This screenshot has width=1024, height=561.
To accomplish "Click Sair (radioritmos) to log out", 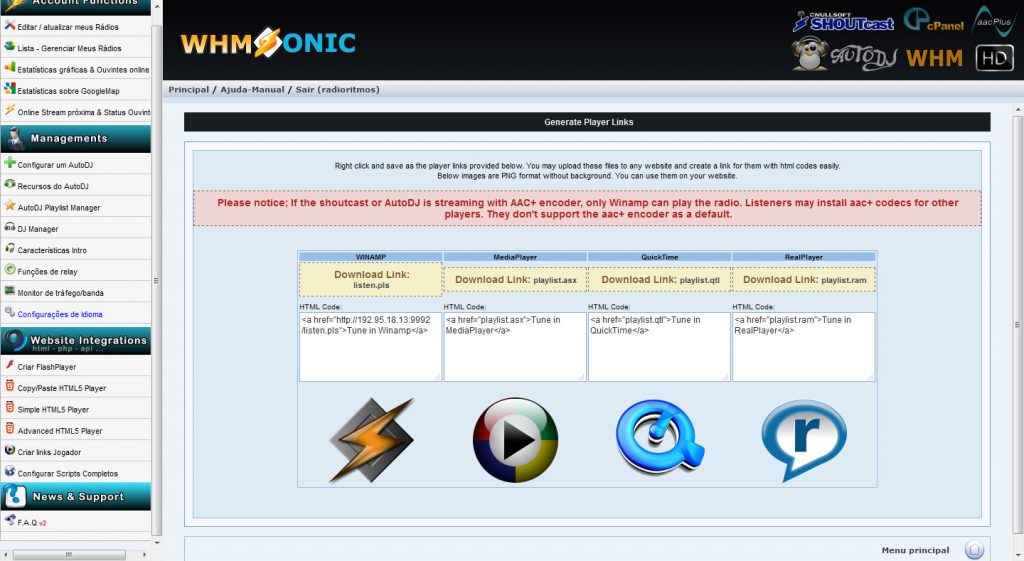I will pos(337,89).
